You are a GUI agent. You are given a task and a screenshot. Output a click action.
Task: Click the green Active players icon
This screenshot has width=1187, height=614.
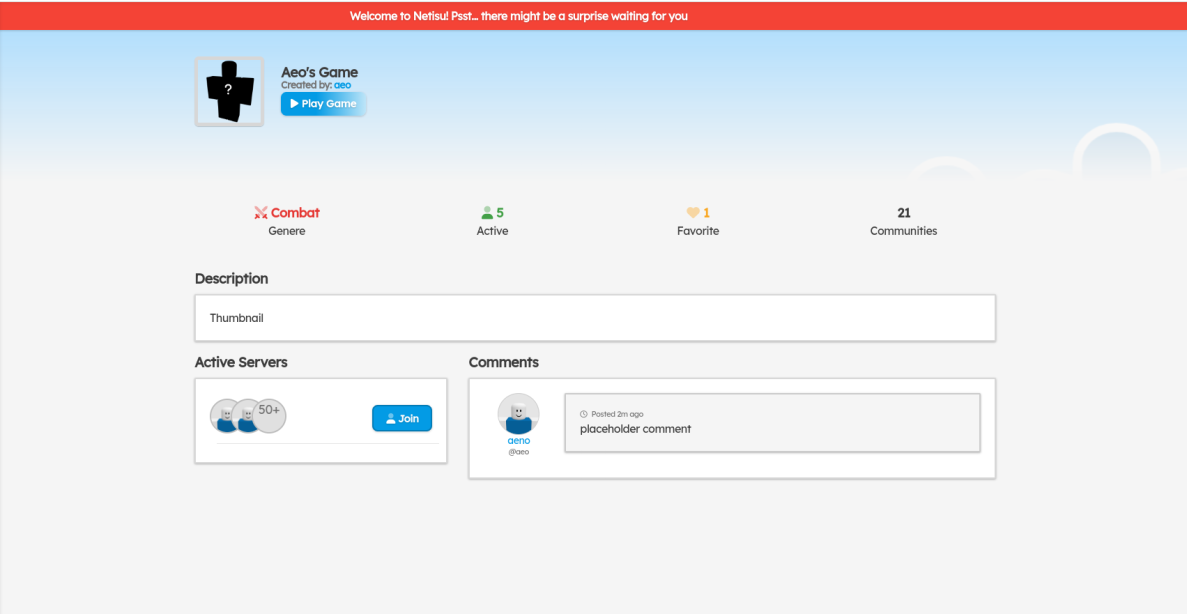click(x=487, y=213)
